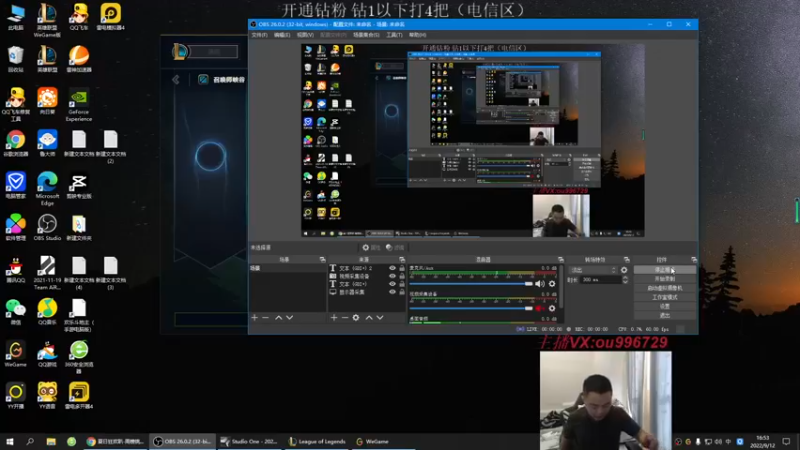Remove selected source with the minus icon

pyautogui.click(x=345, y=317)
